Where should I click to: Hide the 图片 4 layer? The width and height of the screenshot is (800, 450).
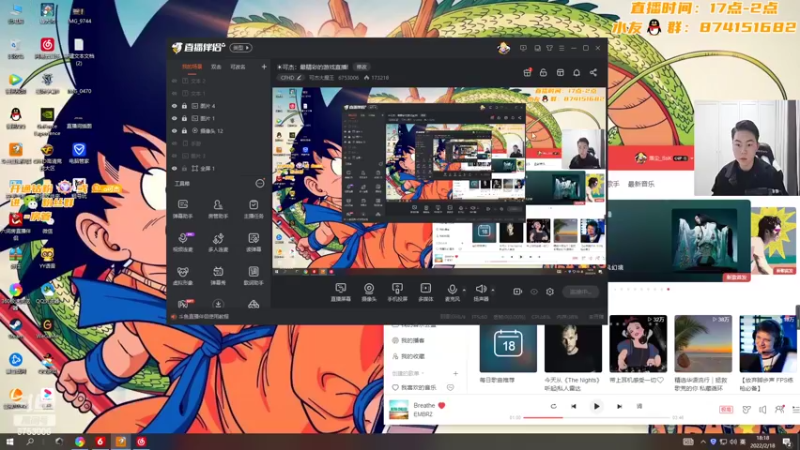pyautogui.click(x=174, y=106)
